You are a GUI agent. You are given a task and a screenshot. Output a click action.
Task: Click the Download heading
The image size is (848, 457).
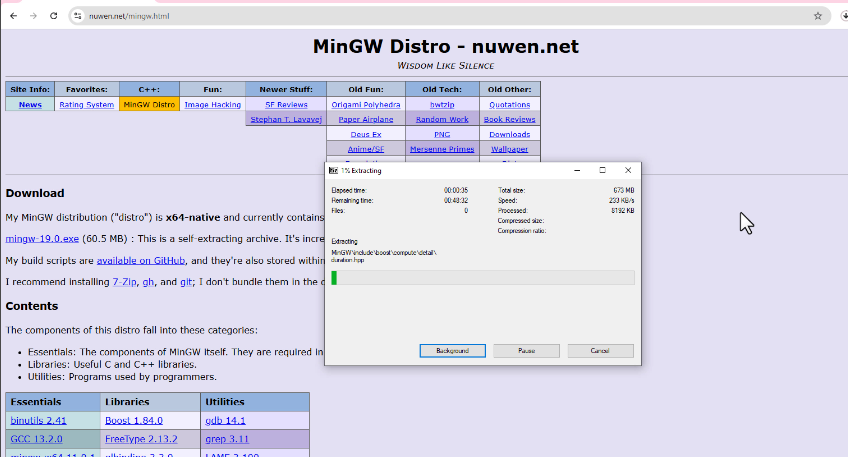click(x=35, y=193)
